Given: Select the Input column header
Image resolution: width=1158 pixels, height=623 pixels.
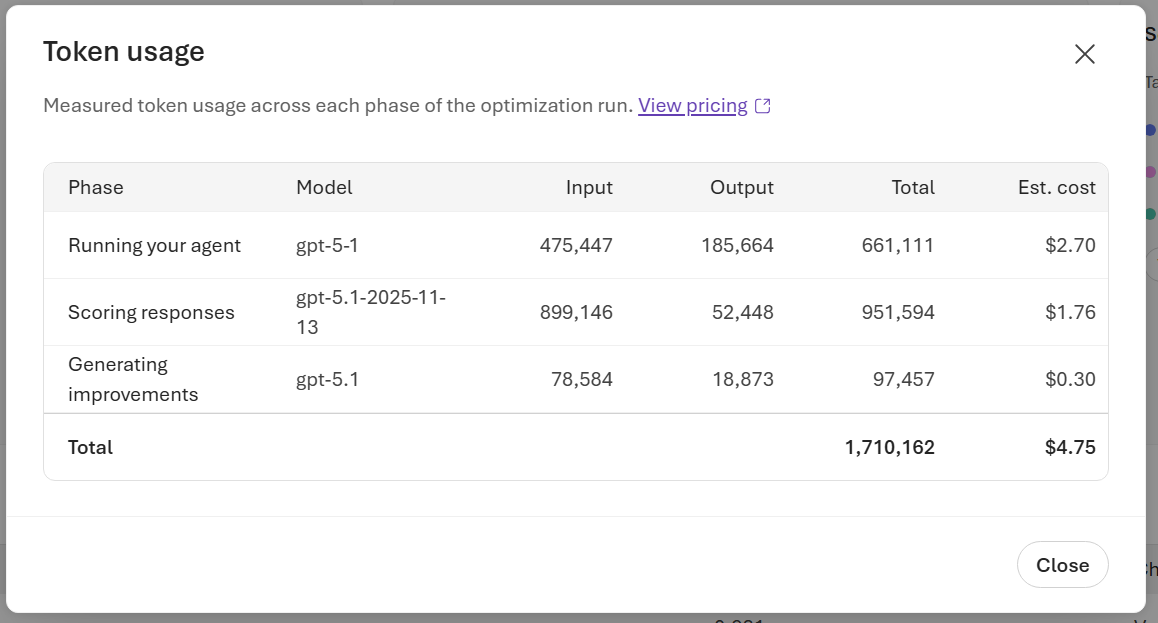Looking at the screenshot, I should tap(589, 187).
